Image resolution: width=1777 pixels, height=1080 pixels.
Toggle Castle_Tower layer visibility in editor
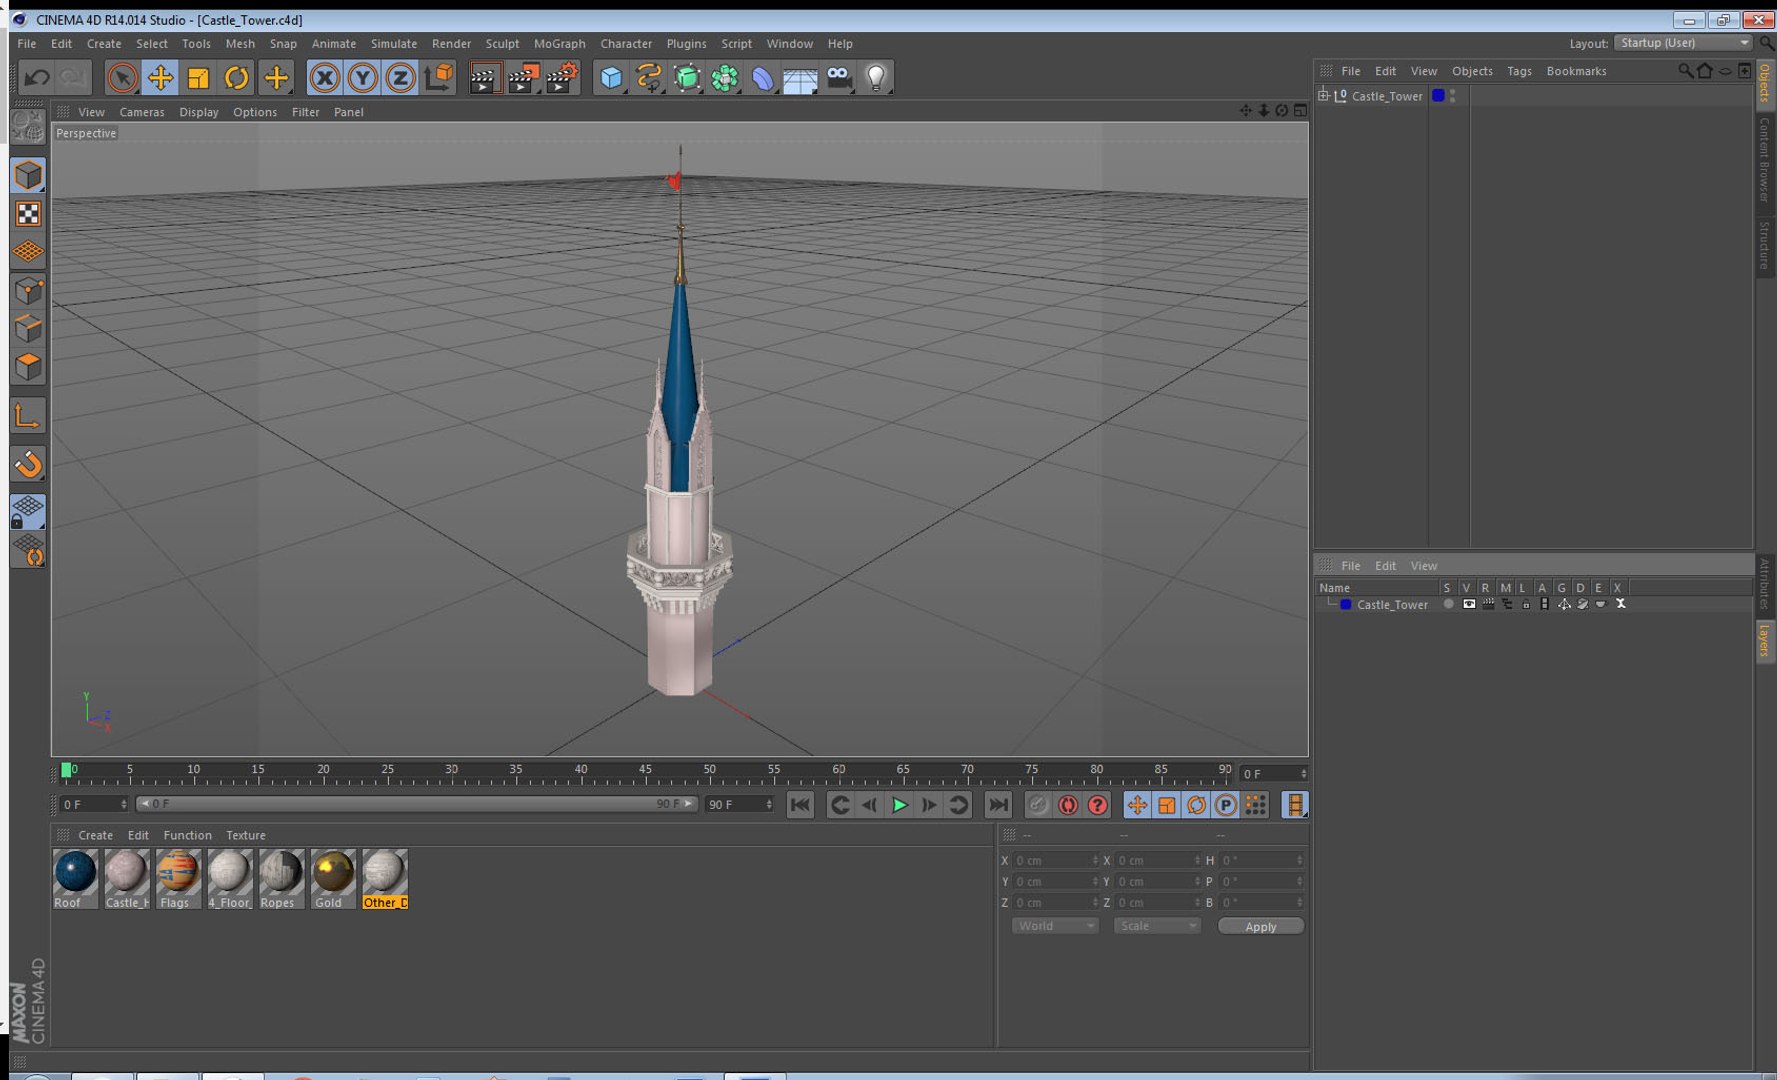pos(1468,604)
